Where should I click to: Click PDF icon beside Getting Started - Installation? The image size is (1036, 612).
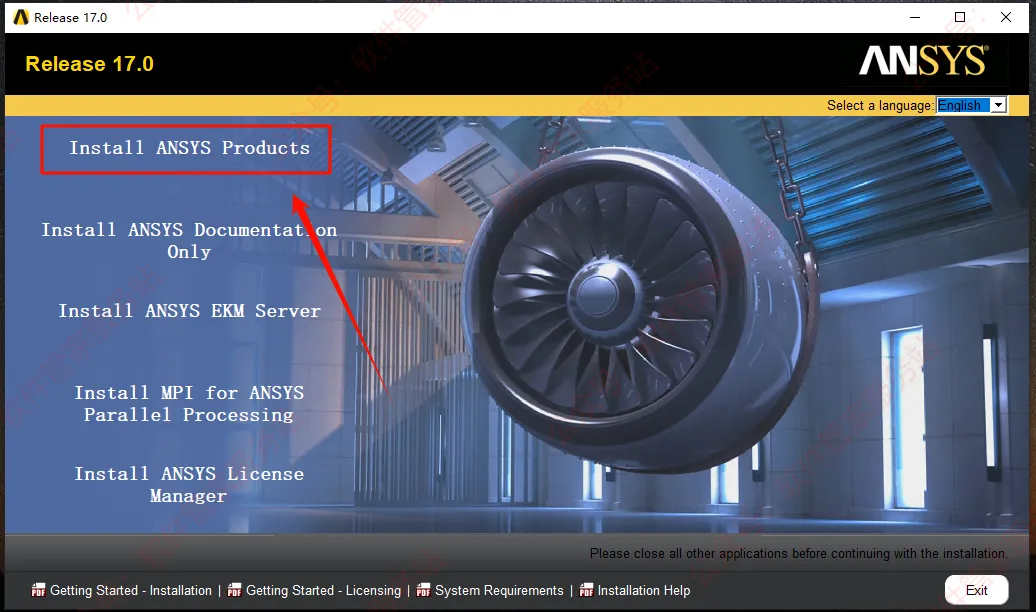tap(38, 590)
